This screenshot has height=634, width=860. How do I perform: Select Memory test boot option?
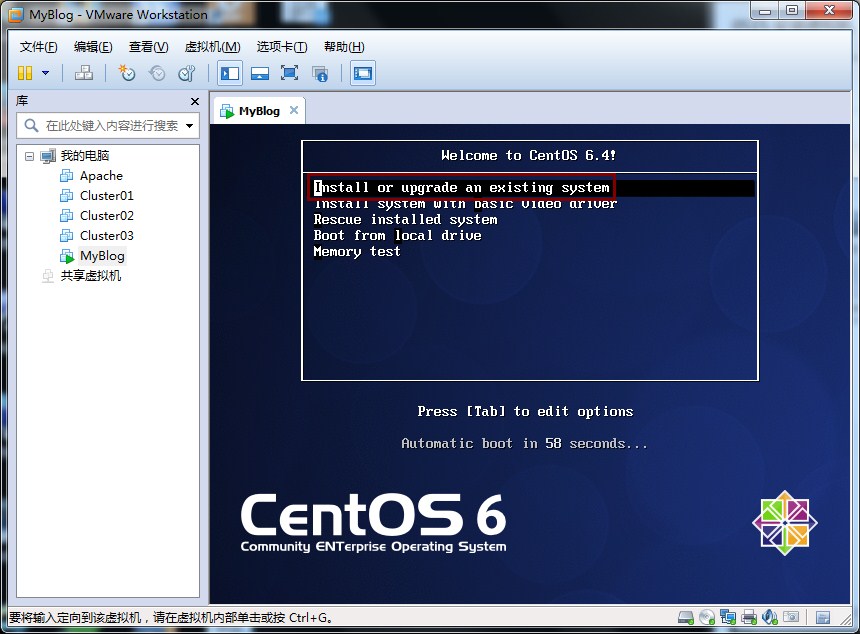pos(357,252)
